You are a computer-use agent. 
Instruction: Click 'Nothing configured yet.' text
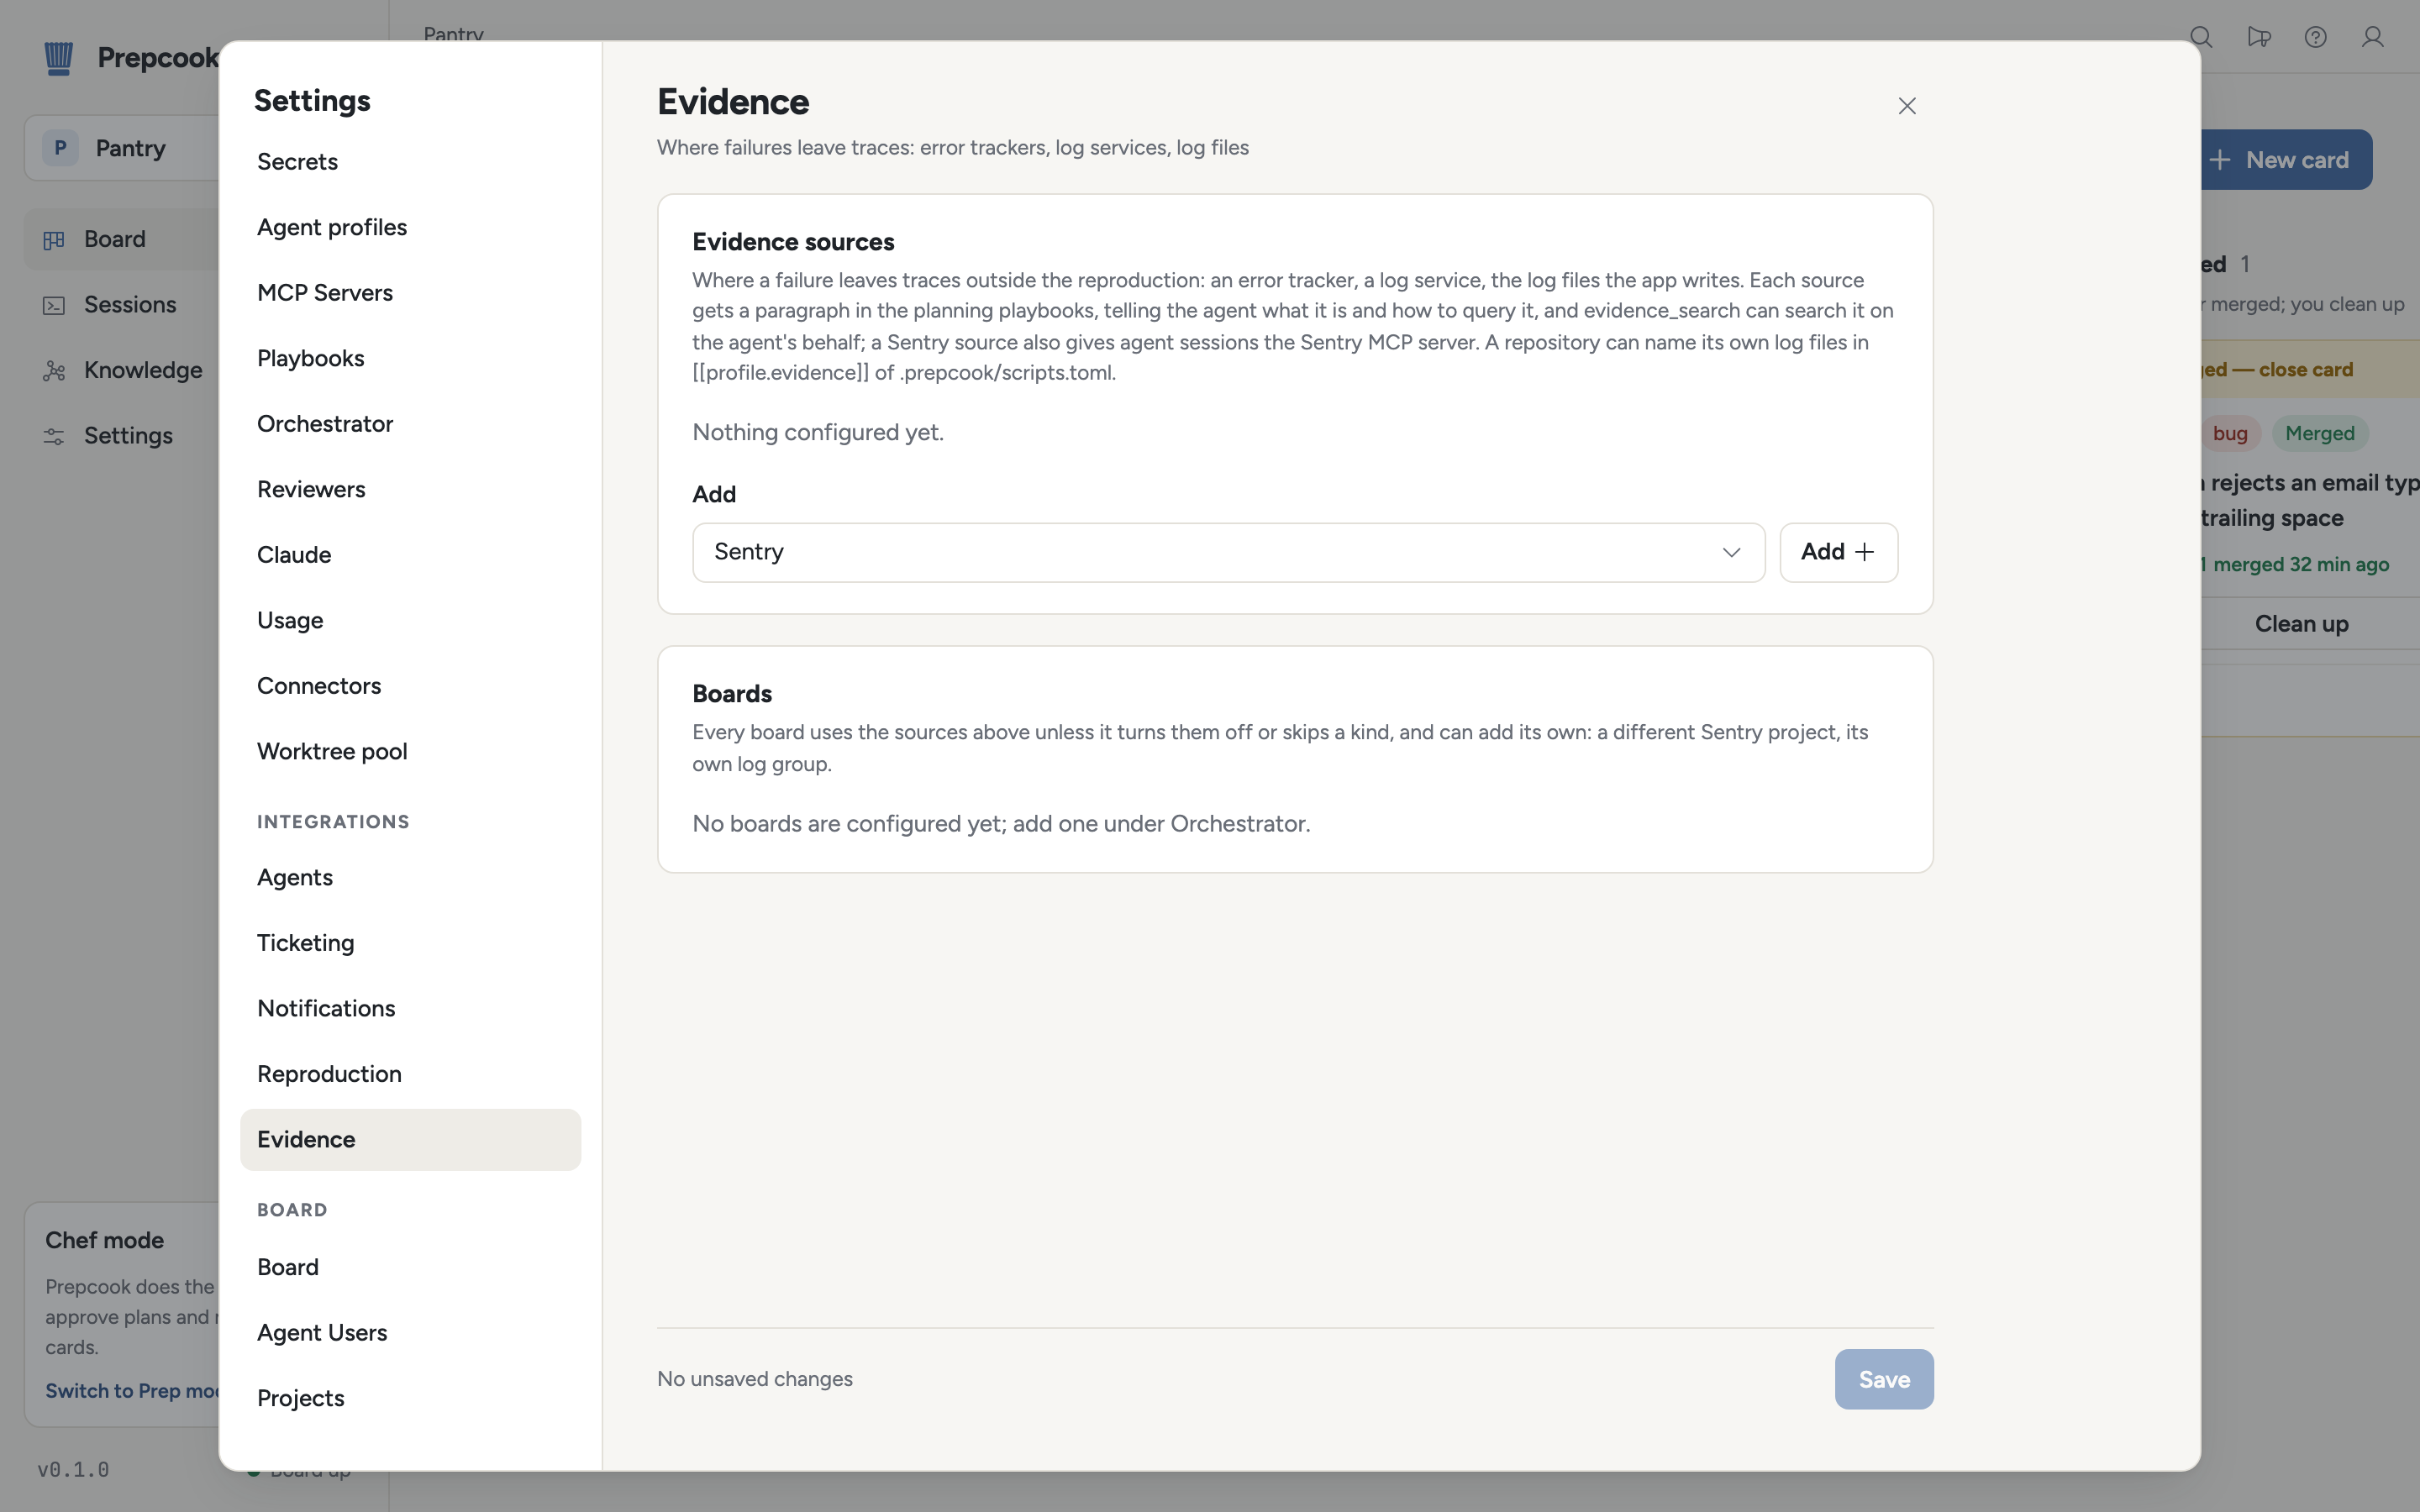(818, 432)
